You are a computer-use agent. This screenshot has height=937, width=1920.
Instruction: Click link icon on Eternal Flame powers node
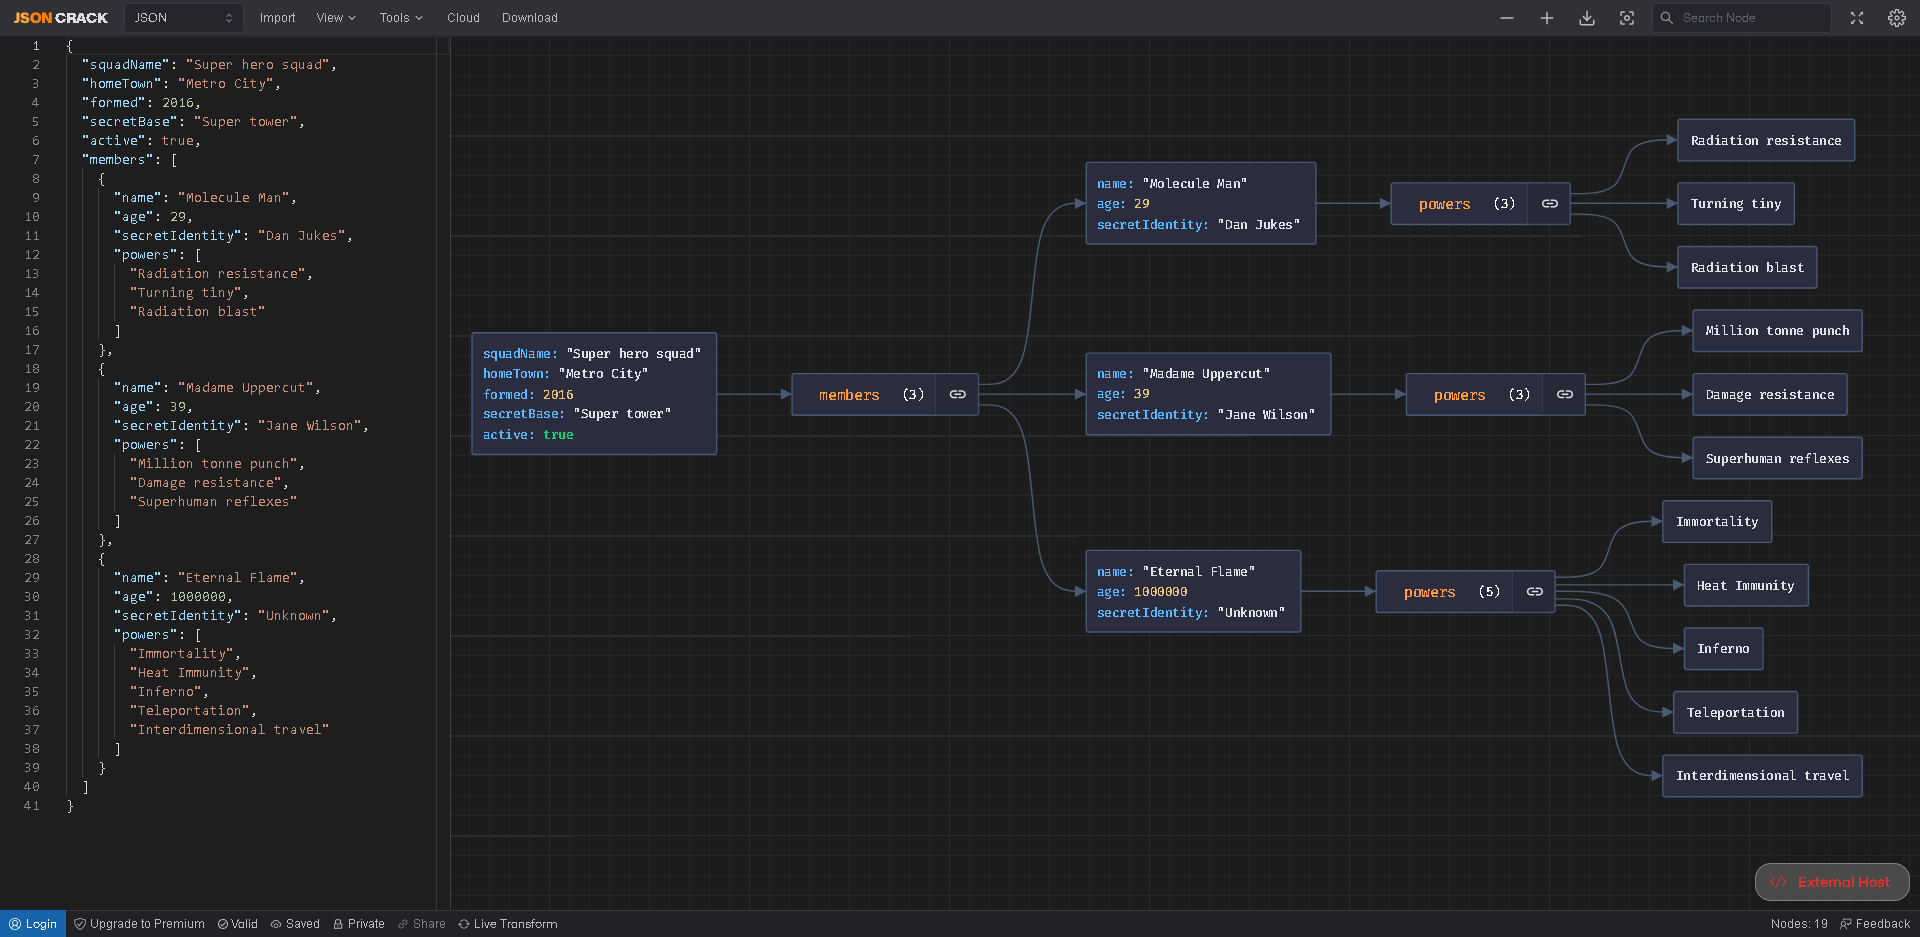1534,592
